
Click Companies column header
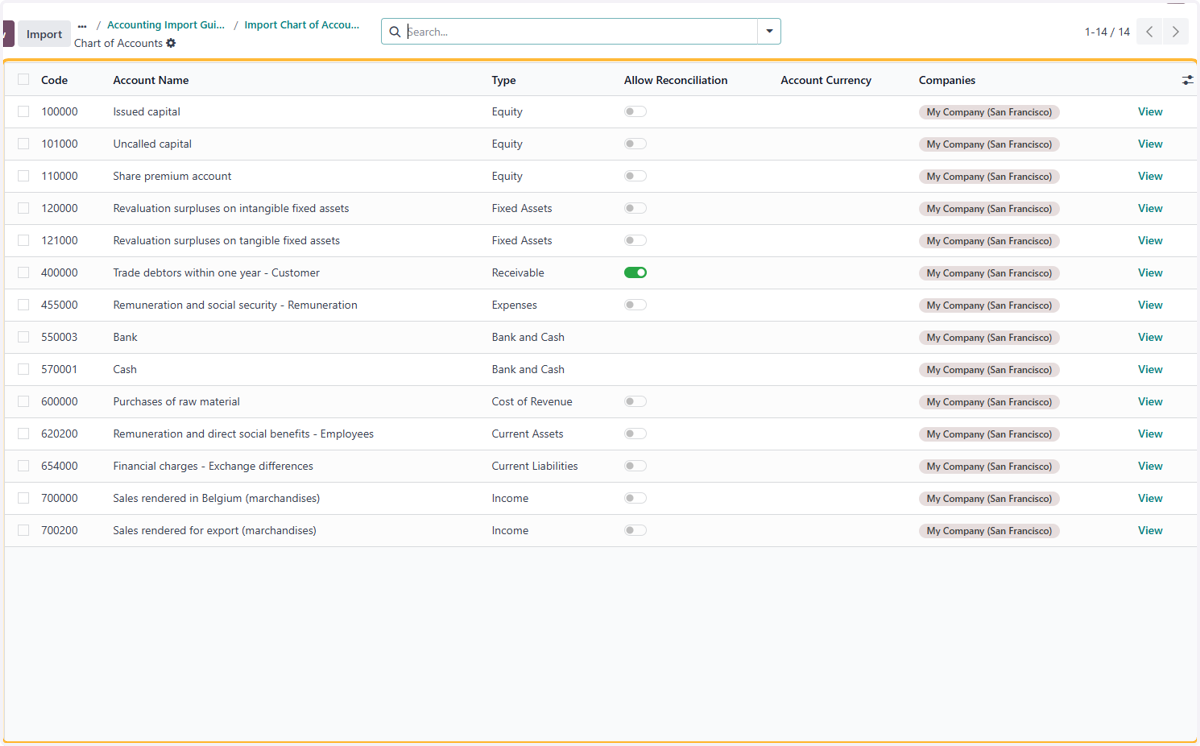[947, 80]
